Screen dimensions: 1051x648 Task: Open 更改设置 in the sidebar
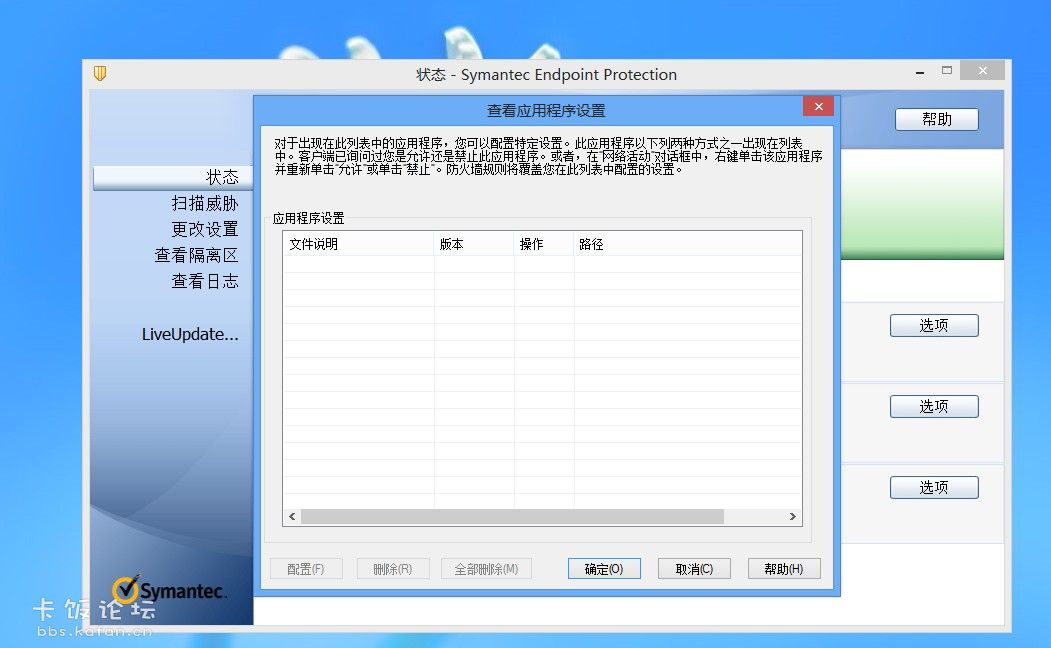coord(204,229)
